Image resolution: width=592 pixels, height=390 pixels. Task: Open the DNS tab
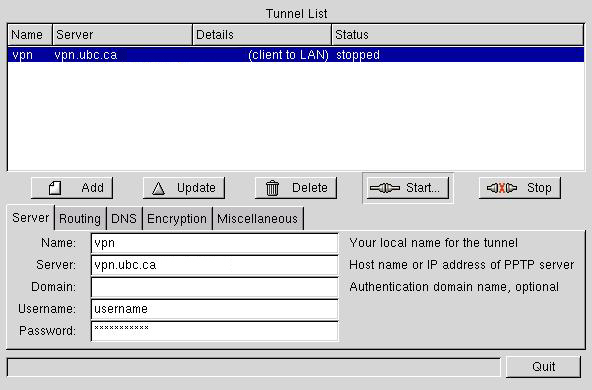tap(124, 219)
